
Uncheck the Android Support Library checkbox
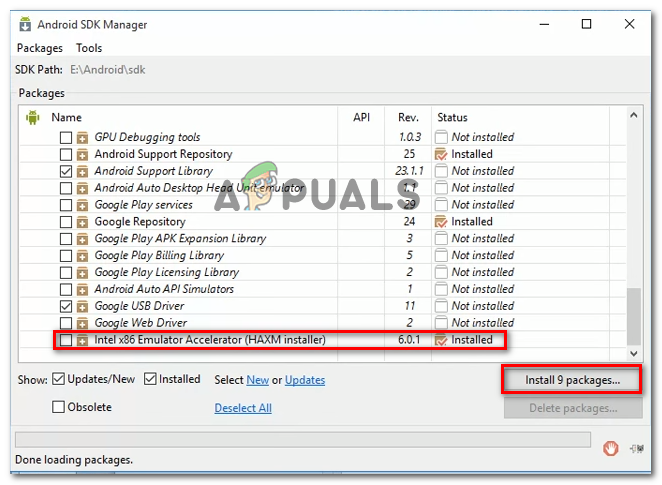pos(66,171)
